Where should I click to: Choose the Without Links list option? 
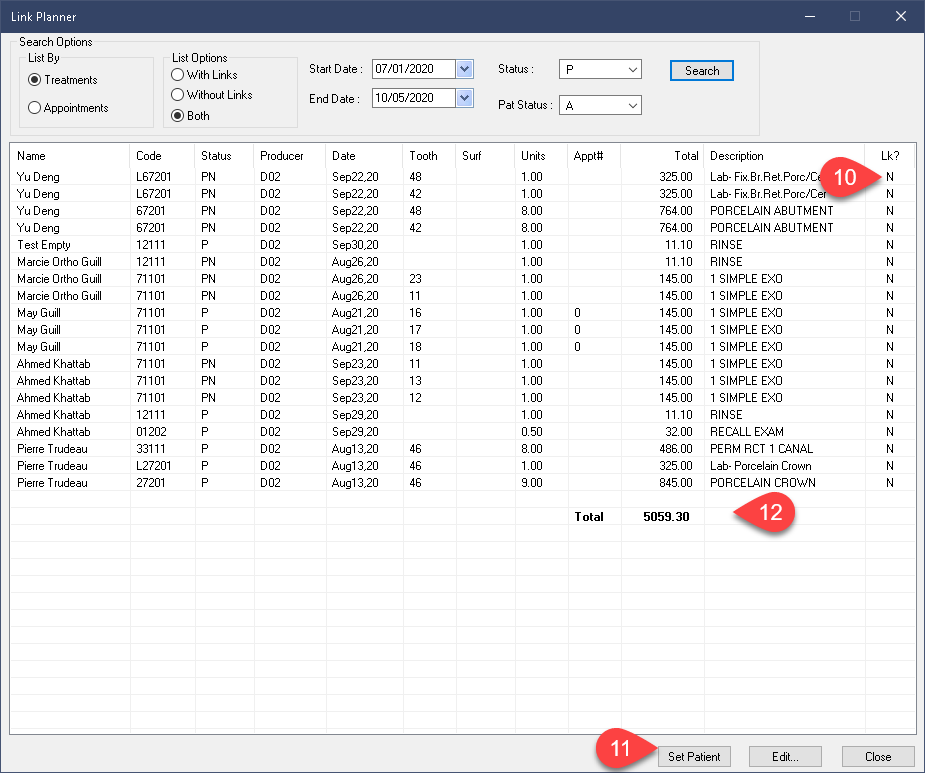coord(178,94)
